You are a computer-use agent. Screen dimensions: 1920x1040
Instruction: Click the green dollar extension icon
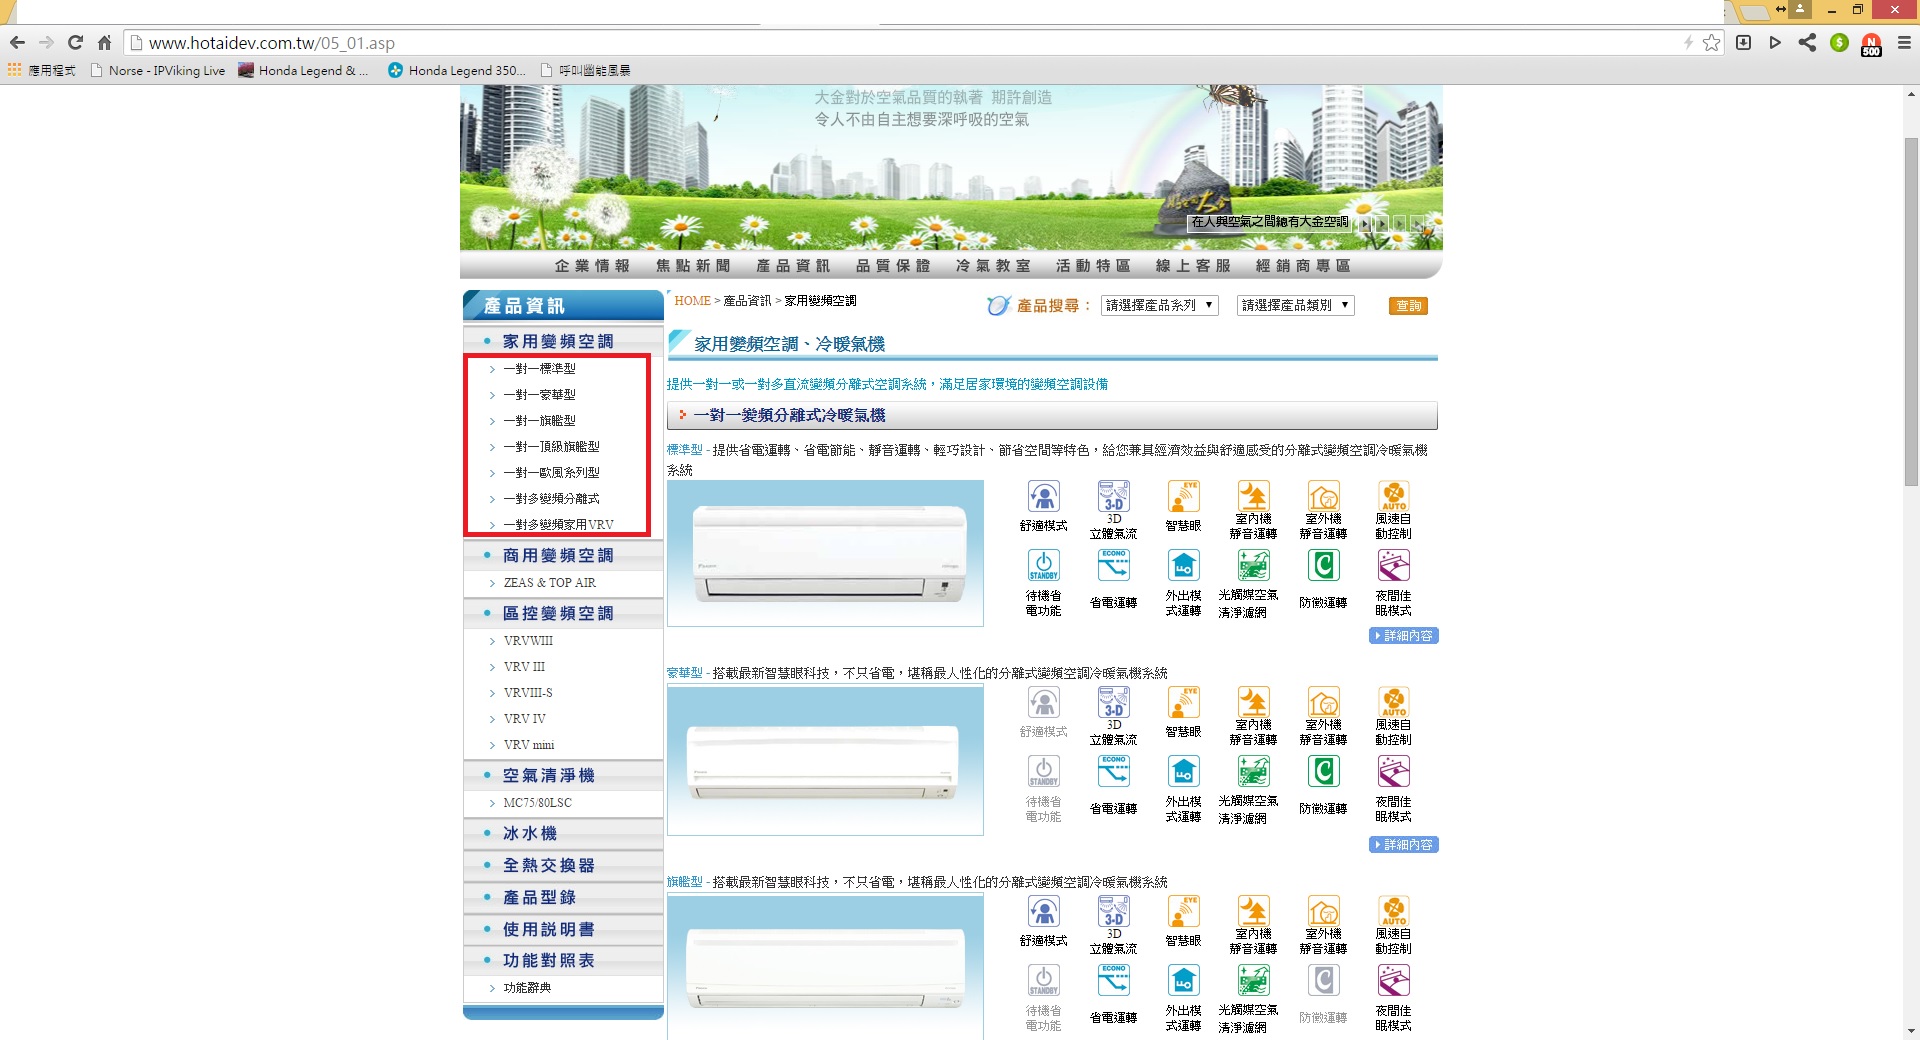[1839, 43]
